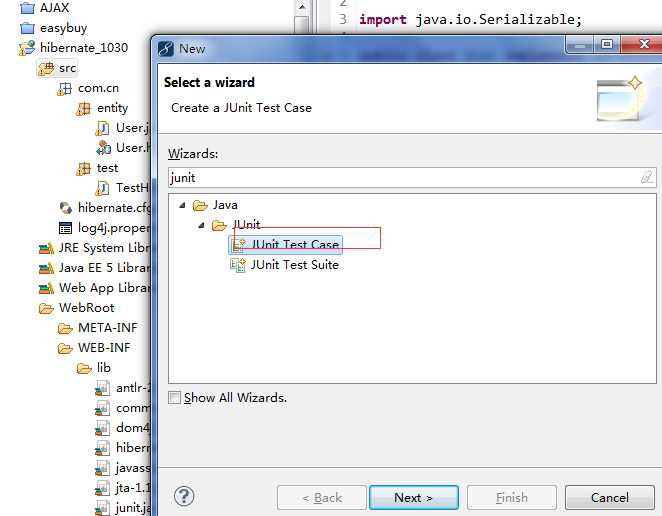The image size is (662, 516).
Task: Click the junit.jar file icon
Action: (103, 508)
